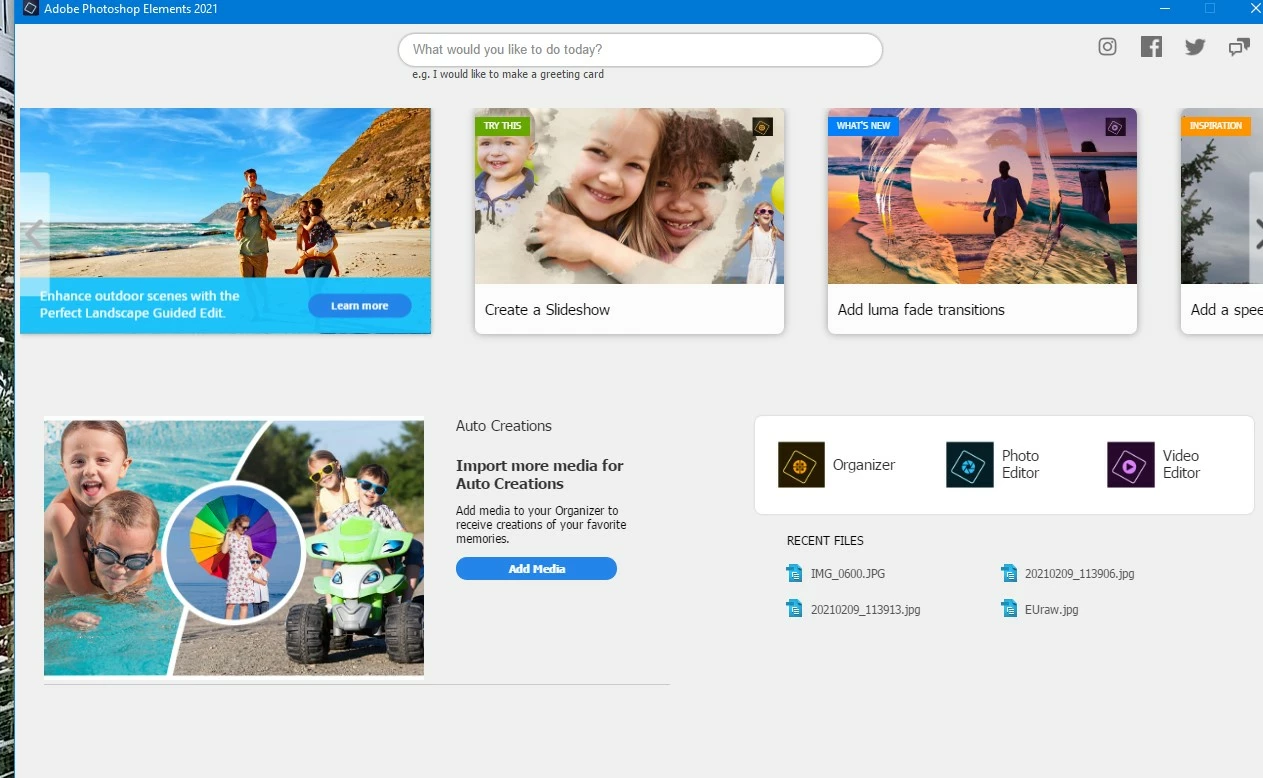Screen dimensions: 1263x778
Task: Click the INSPIRATION orange tag
Action: (x=1216, y=126)
